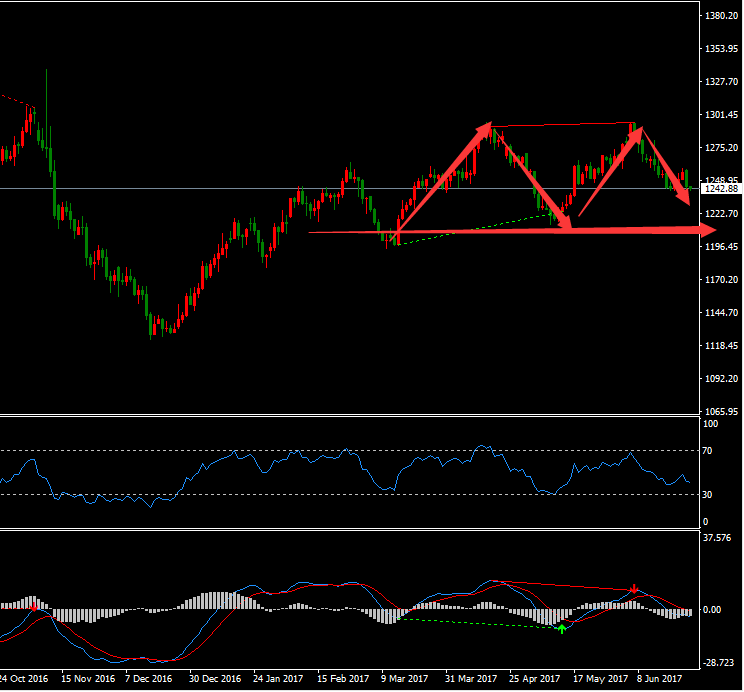Click the RSI oversold level label 30
This screenshot has width=744, height=692.
707,495
